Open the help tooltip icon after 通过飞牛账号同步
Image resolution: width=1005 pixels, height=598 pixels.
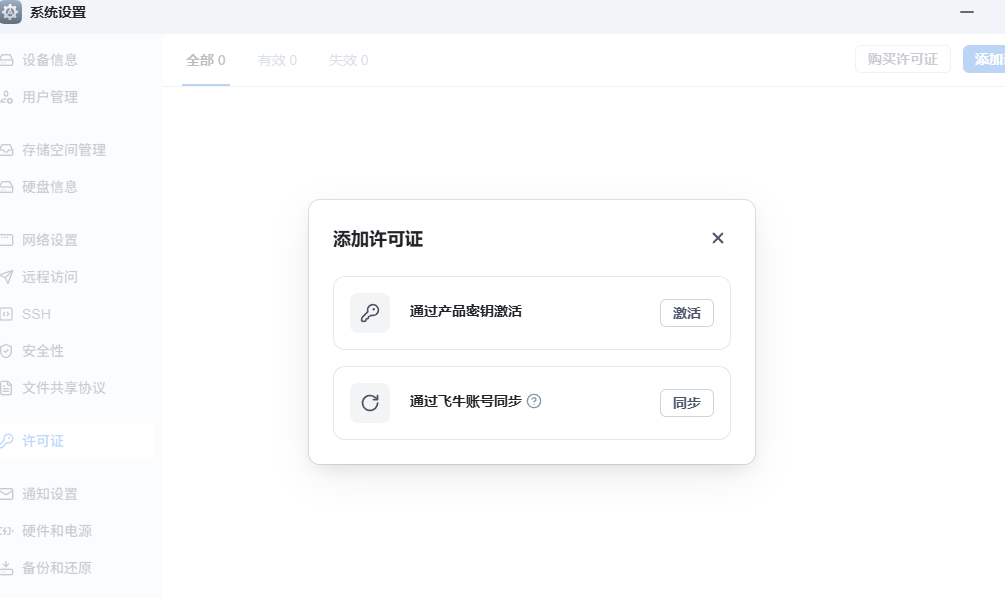(534, 401)
